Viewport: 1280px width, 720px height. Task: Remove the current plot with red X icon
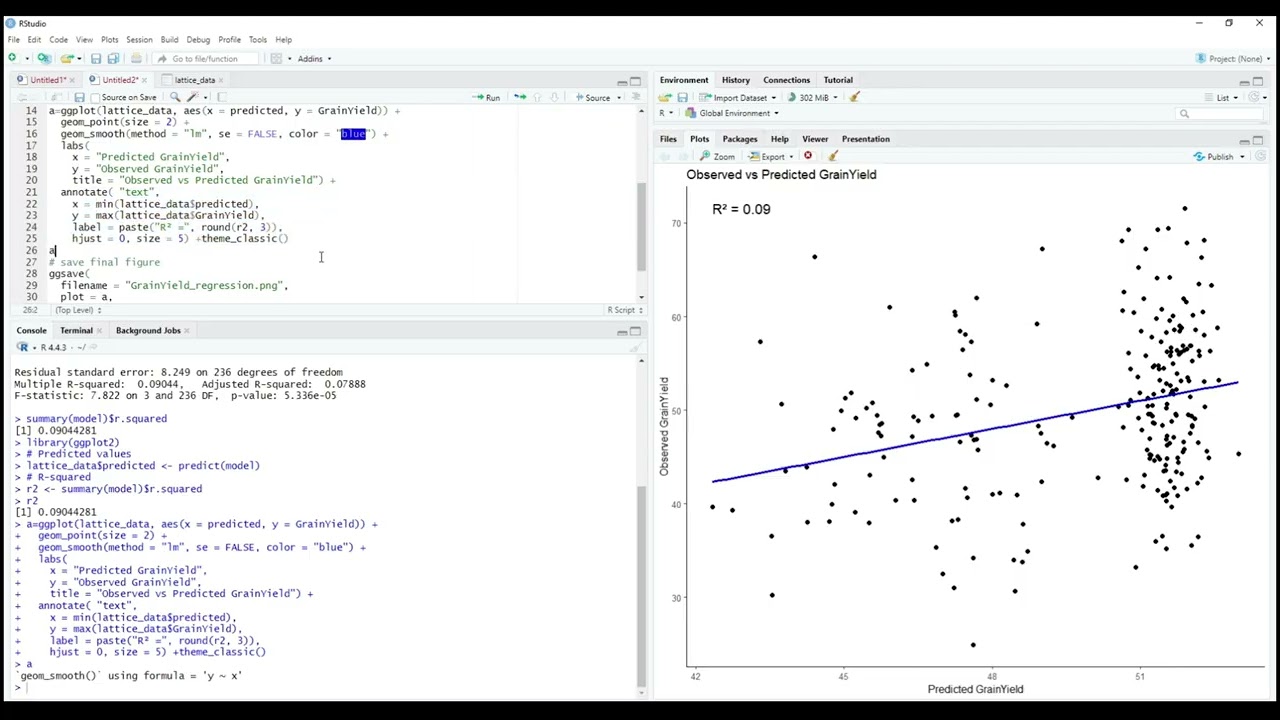coord(808,156)
